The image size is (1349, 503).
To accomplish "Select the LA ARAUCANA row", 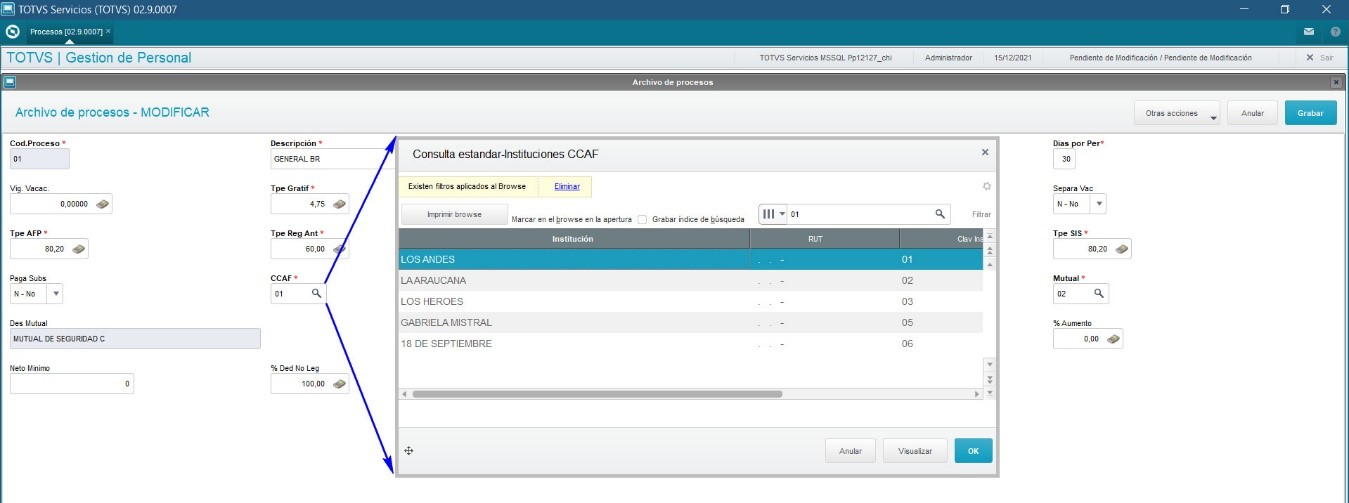I will pyautogui.click(x=690, y=280).
